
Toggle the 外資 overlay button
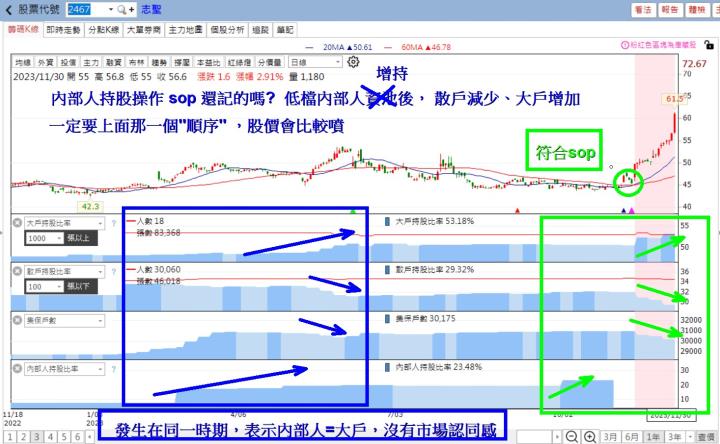click(x=45, y=62)
